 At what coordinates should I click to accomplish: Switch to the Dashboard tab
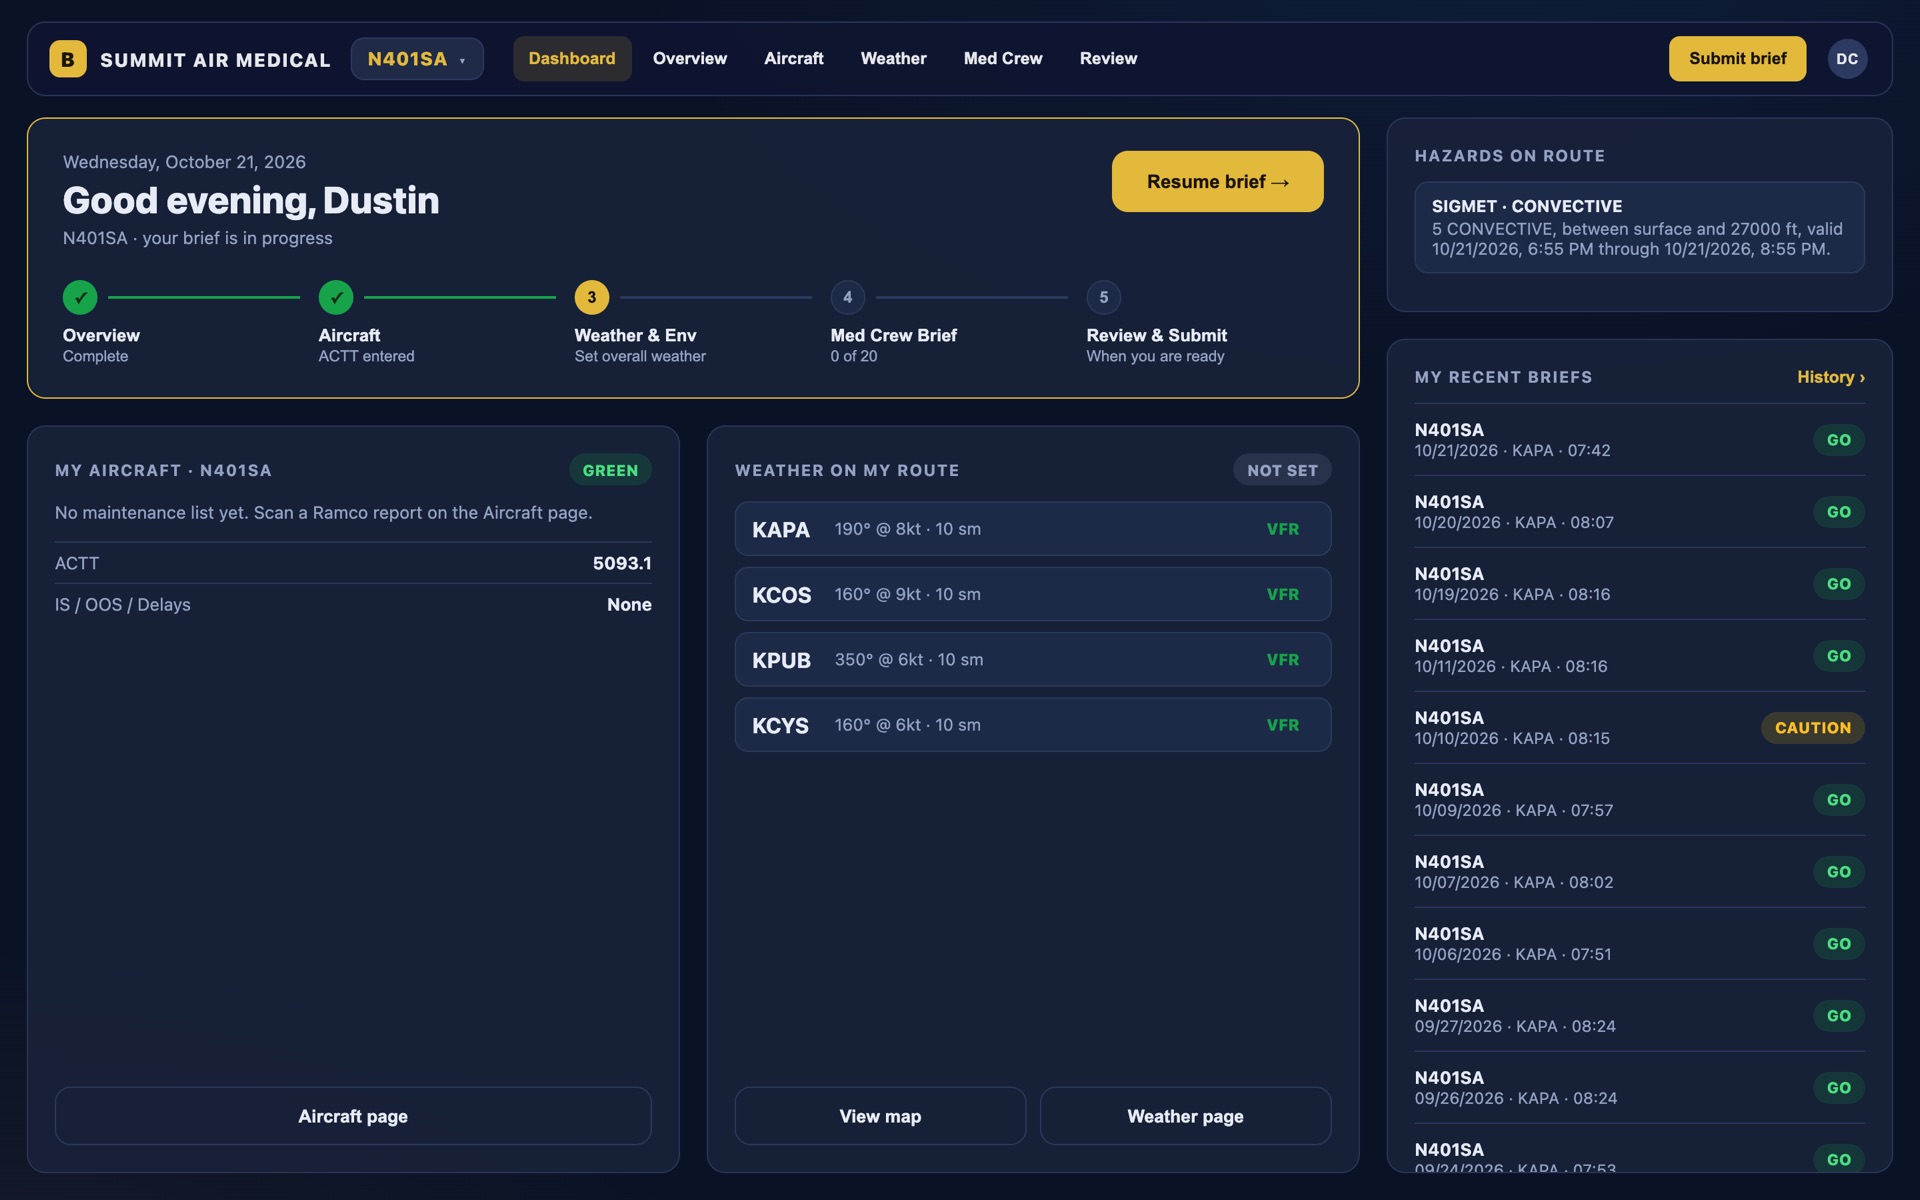click(572, 59)
